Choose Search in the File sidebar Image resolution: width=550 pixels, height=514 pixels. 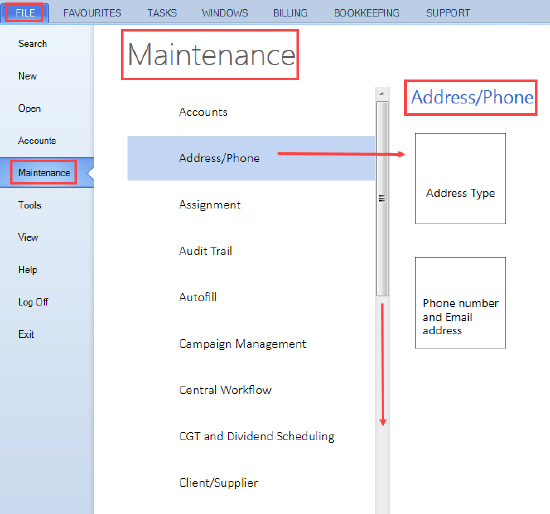point(32,44)
